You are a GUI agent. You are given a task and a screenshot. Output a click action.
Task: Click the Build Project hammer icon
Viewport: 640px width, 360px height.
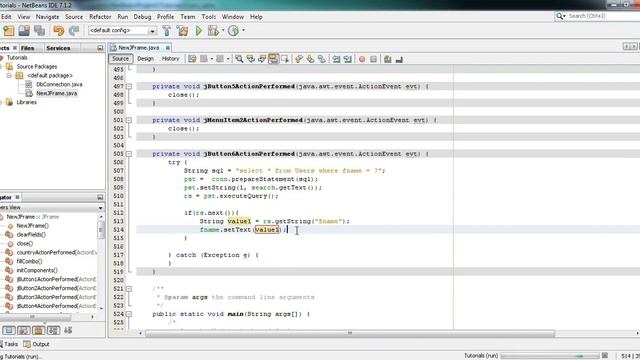(167, 31)
